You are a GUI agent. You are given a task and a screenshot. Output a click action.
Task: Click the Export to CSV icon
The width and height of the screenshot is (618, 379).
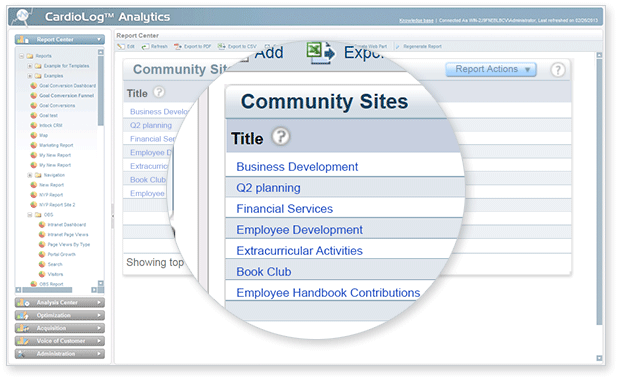[222, 46]
